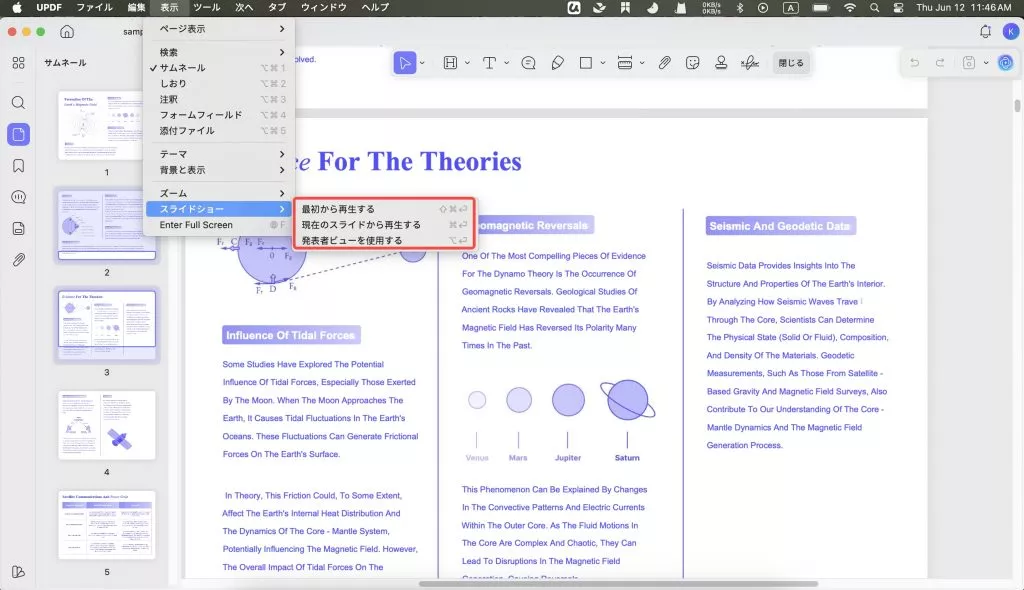The width and height of the screenshot is (1024, 590).
Task: Open the notifications bell
Action: click(x=985, y=31)
